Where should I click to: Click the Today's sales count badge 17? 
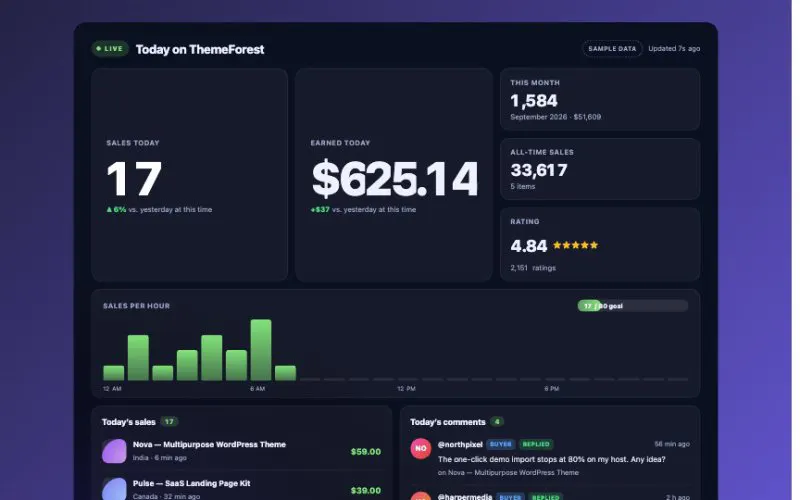coord(169,422)
